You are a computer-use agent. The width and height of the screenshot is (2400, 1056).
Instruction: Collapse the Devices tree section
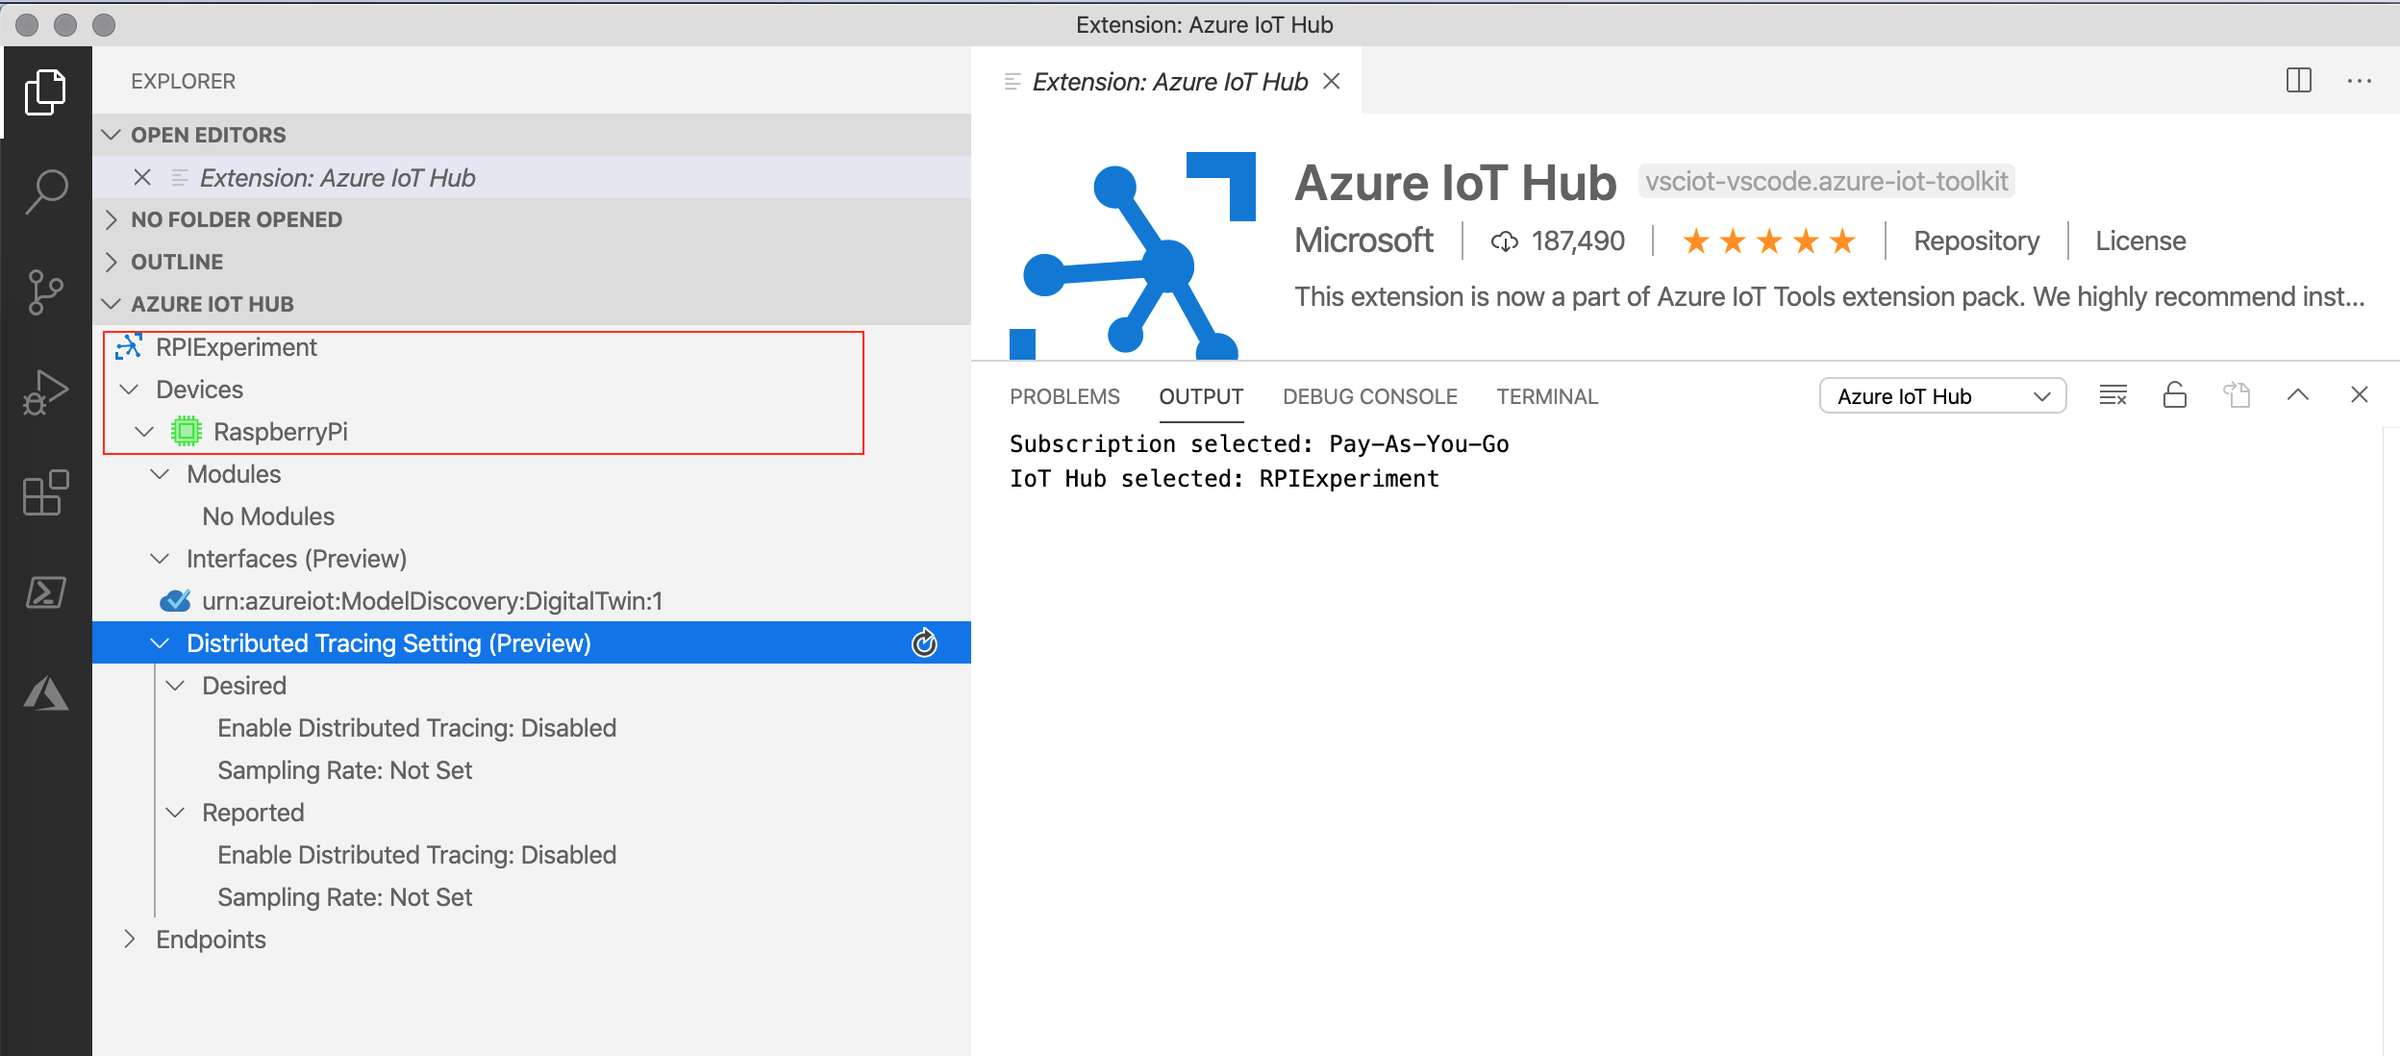pyautogui.click(x=129, y=389)
